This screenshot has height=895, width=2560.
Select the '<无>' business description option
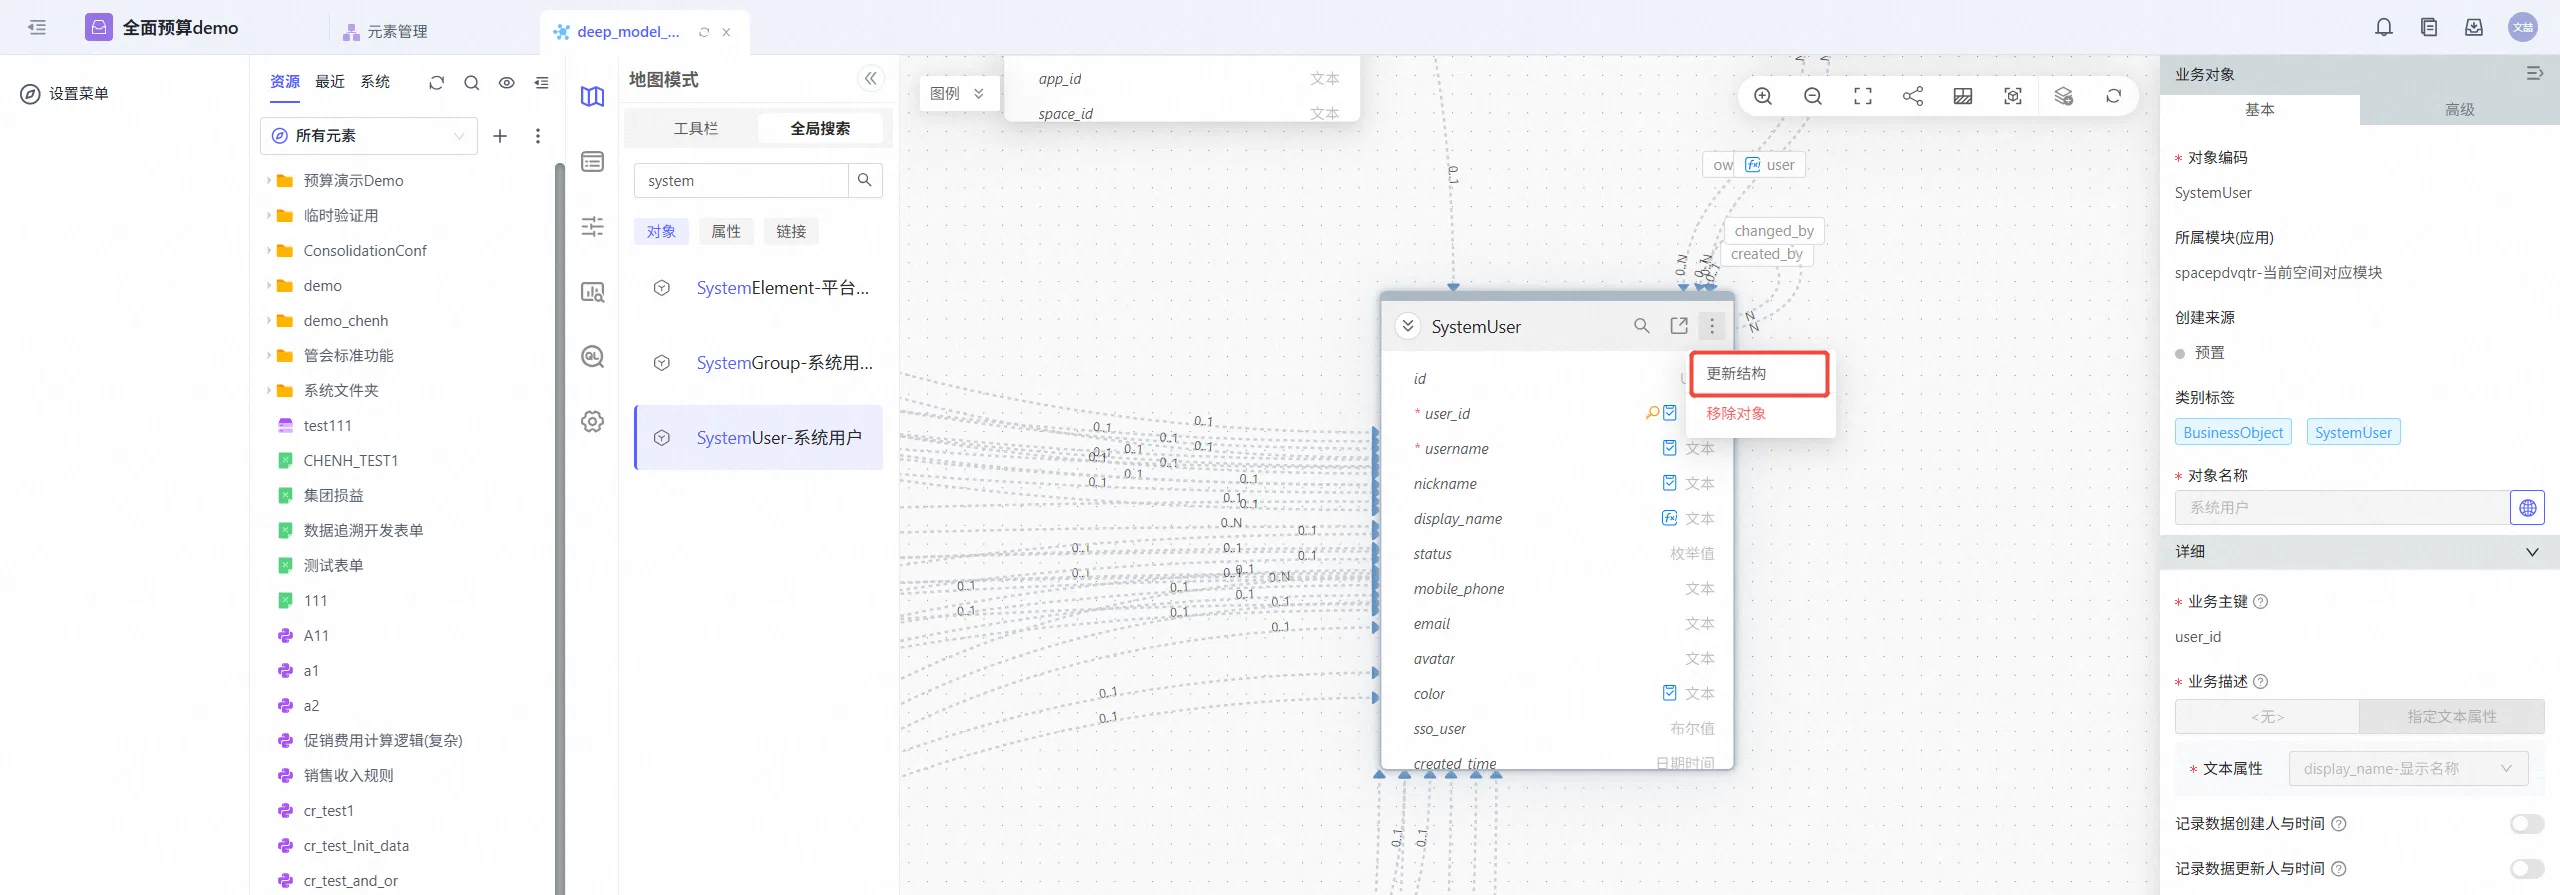pos(2267,717)
